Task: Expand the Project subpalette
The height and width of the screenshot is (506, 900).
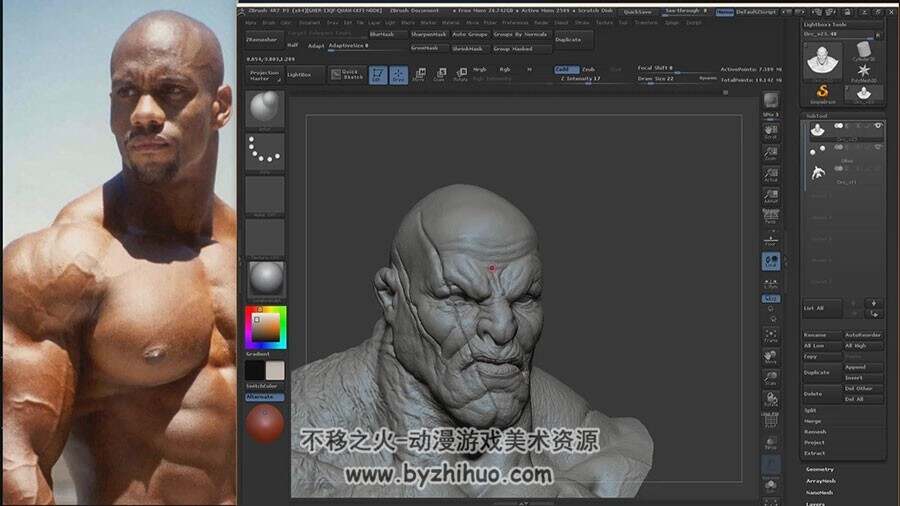Action: [x=814, y=442]
